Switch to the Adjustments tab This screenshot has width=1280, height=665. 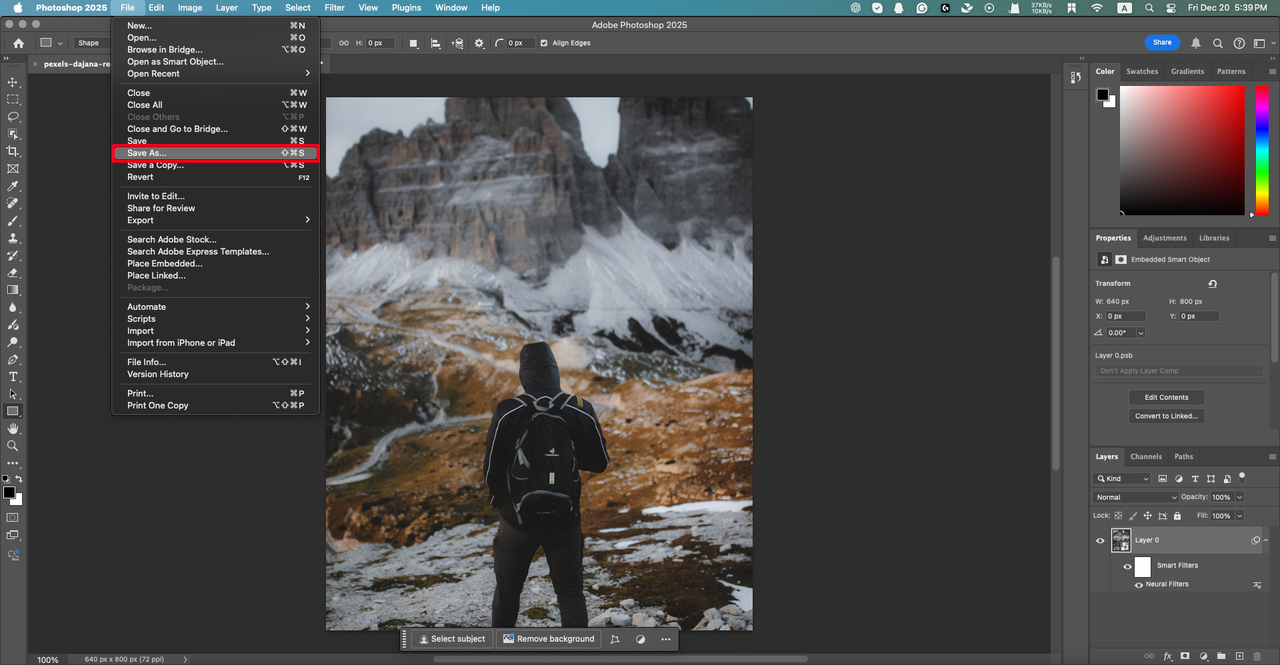(x=1165, y=238)
